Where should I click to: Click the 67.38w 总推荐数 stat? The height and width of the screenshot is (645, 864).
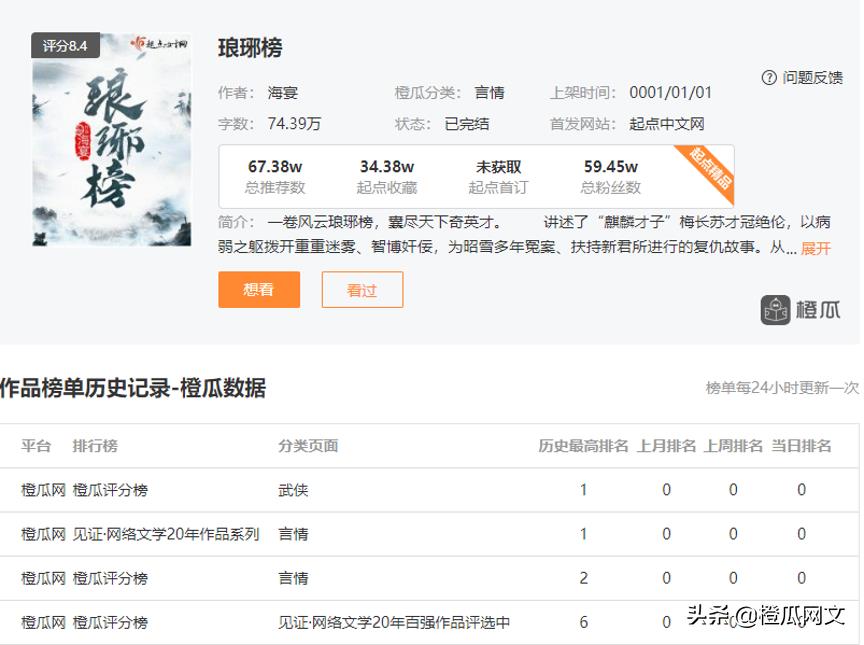click(x=275, y=176)
